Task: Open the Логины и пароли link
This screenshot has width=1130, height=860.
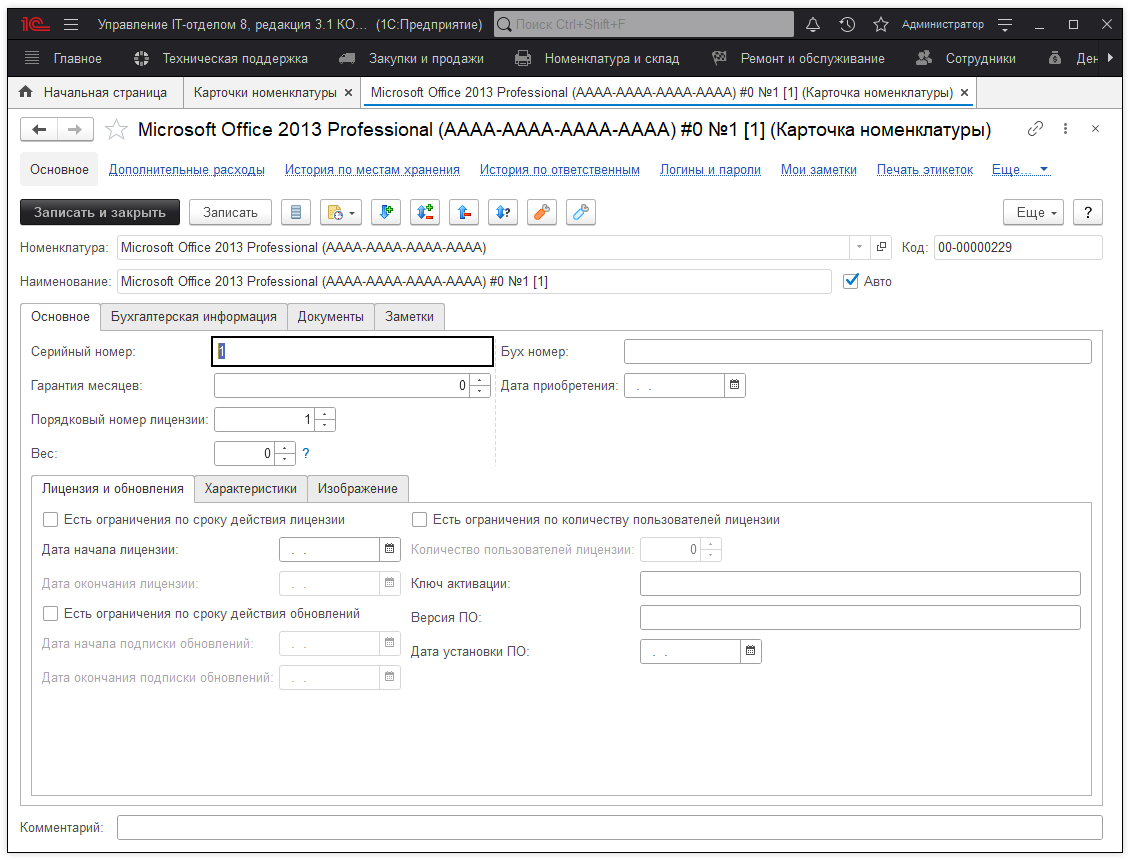Action: pyautogui.click(x=710, y=170)
